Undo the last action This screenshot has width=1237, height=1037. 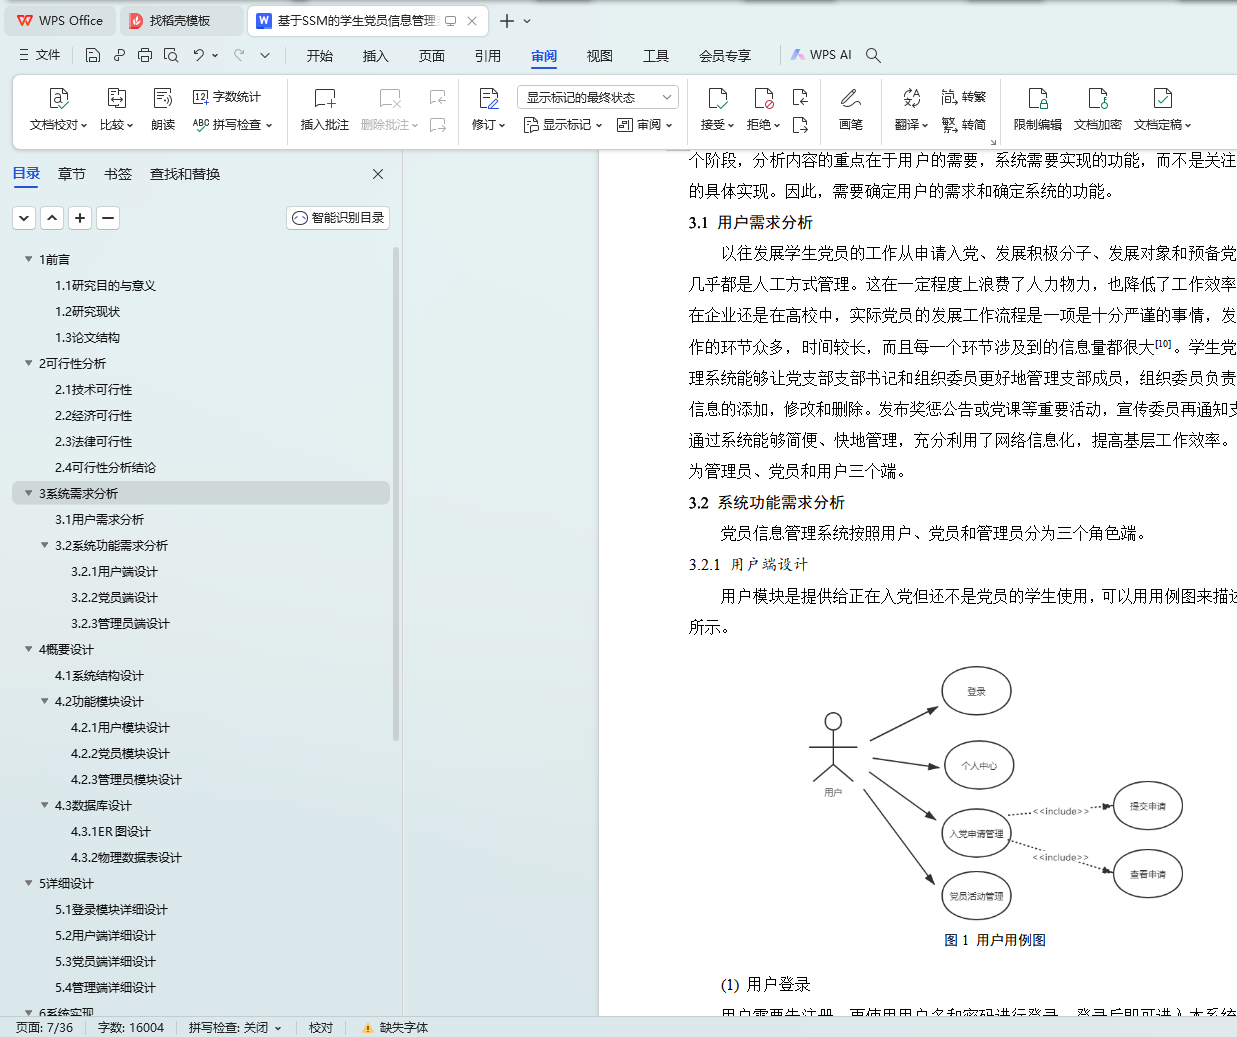199,55
